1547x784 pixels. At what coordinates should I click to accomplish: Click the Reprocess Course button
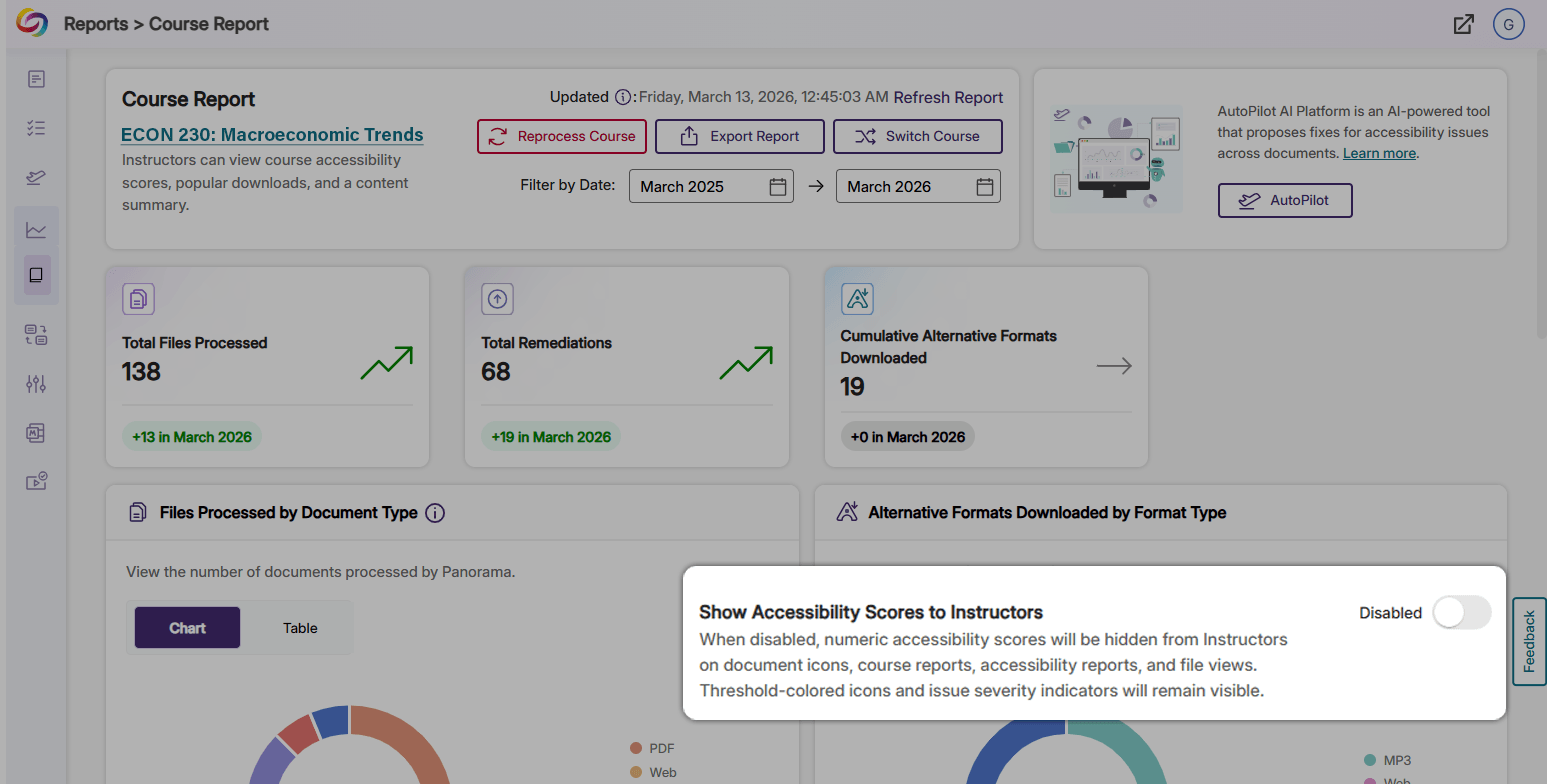tap(561, 137)
